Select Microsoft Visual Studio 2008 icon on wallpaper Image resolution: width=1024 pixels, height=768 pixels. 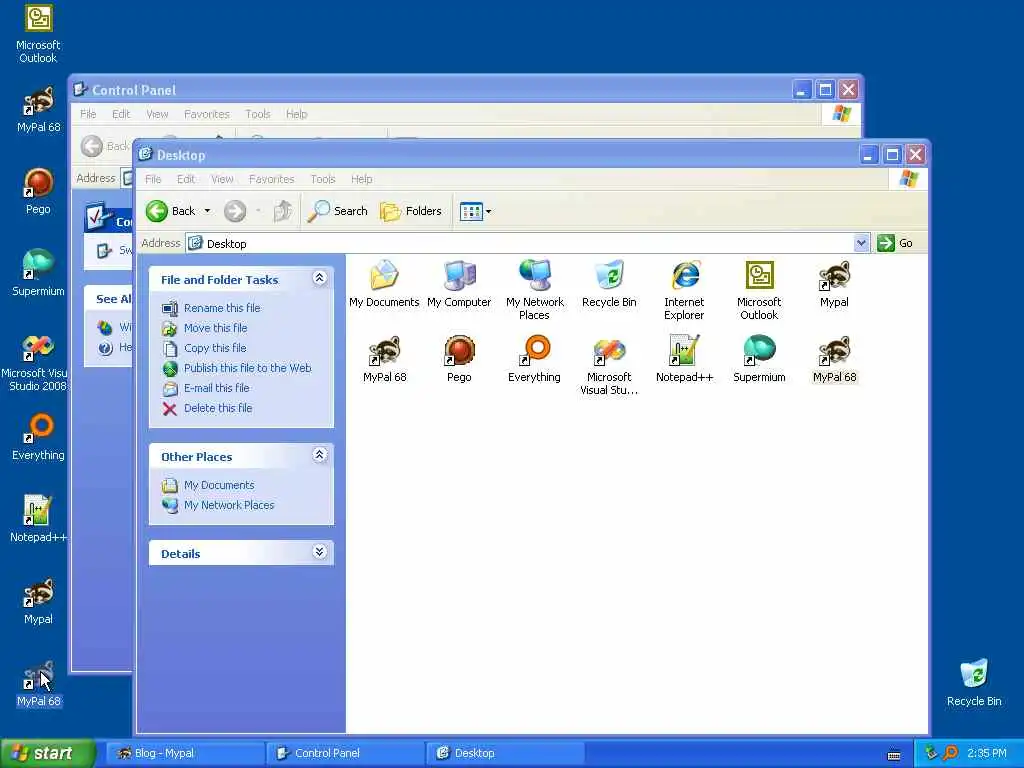[x=36, y=362]
